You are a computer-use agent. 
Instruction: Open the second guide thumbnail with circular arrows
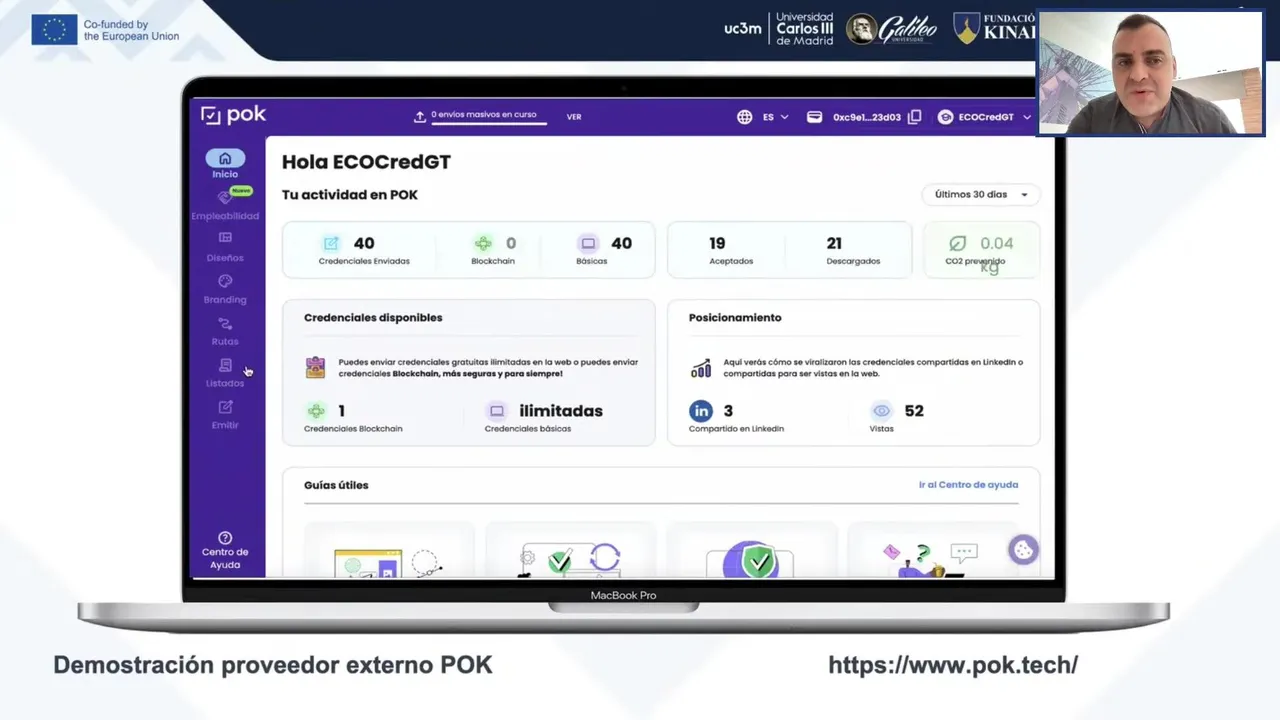coord(570,550)
